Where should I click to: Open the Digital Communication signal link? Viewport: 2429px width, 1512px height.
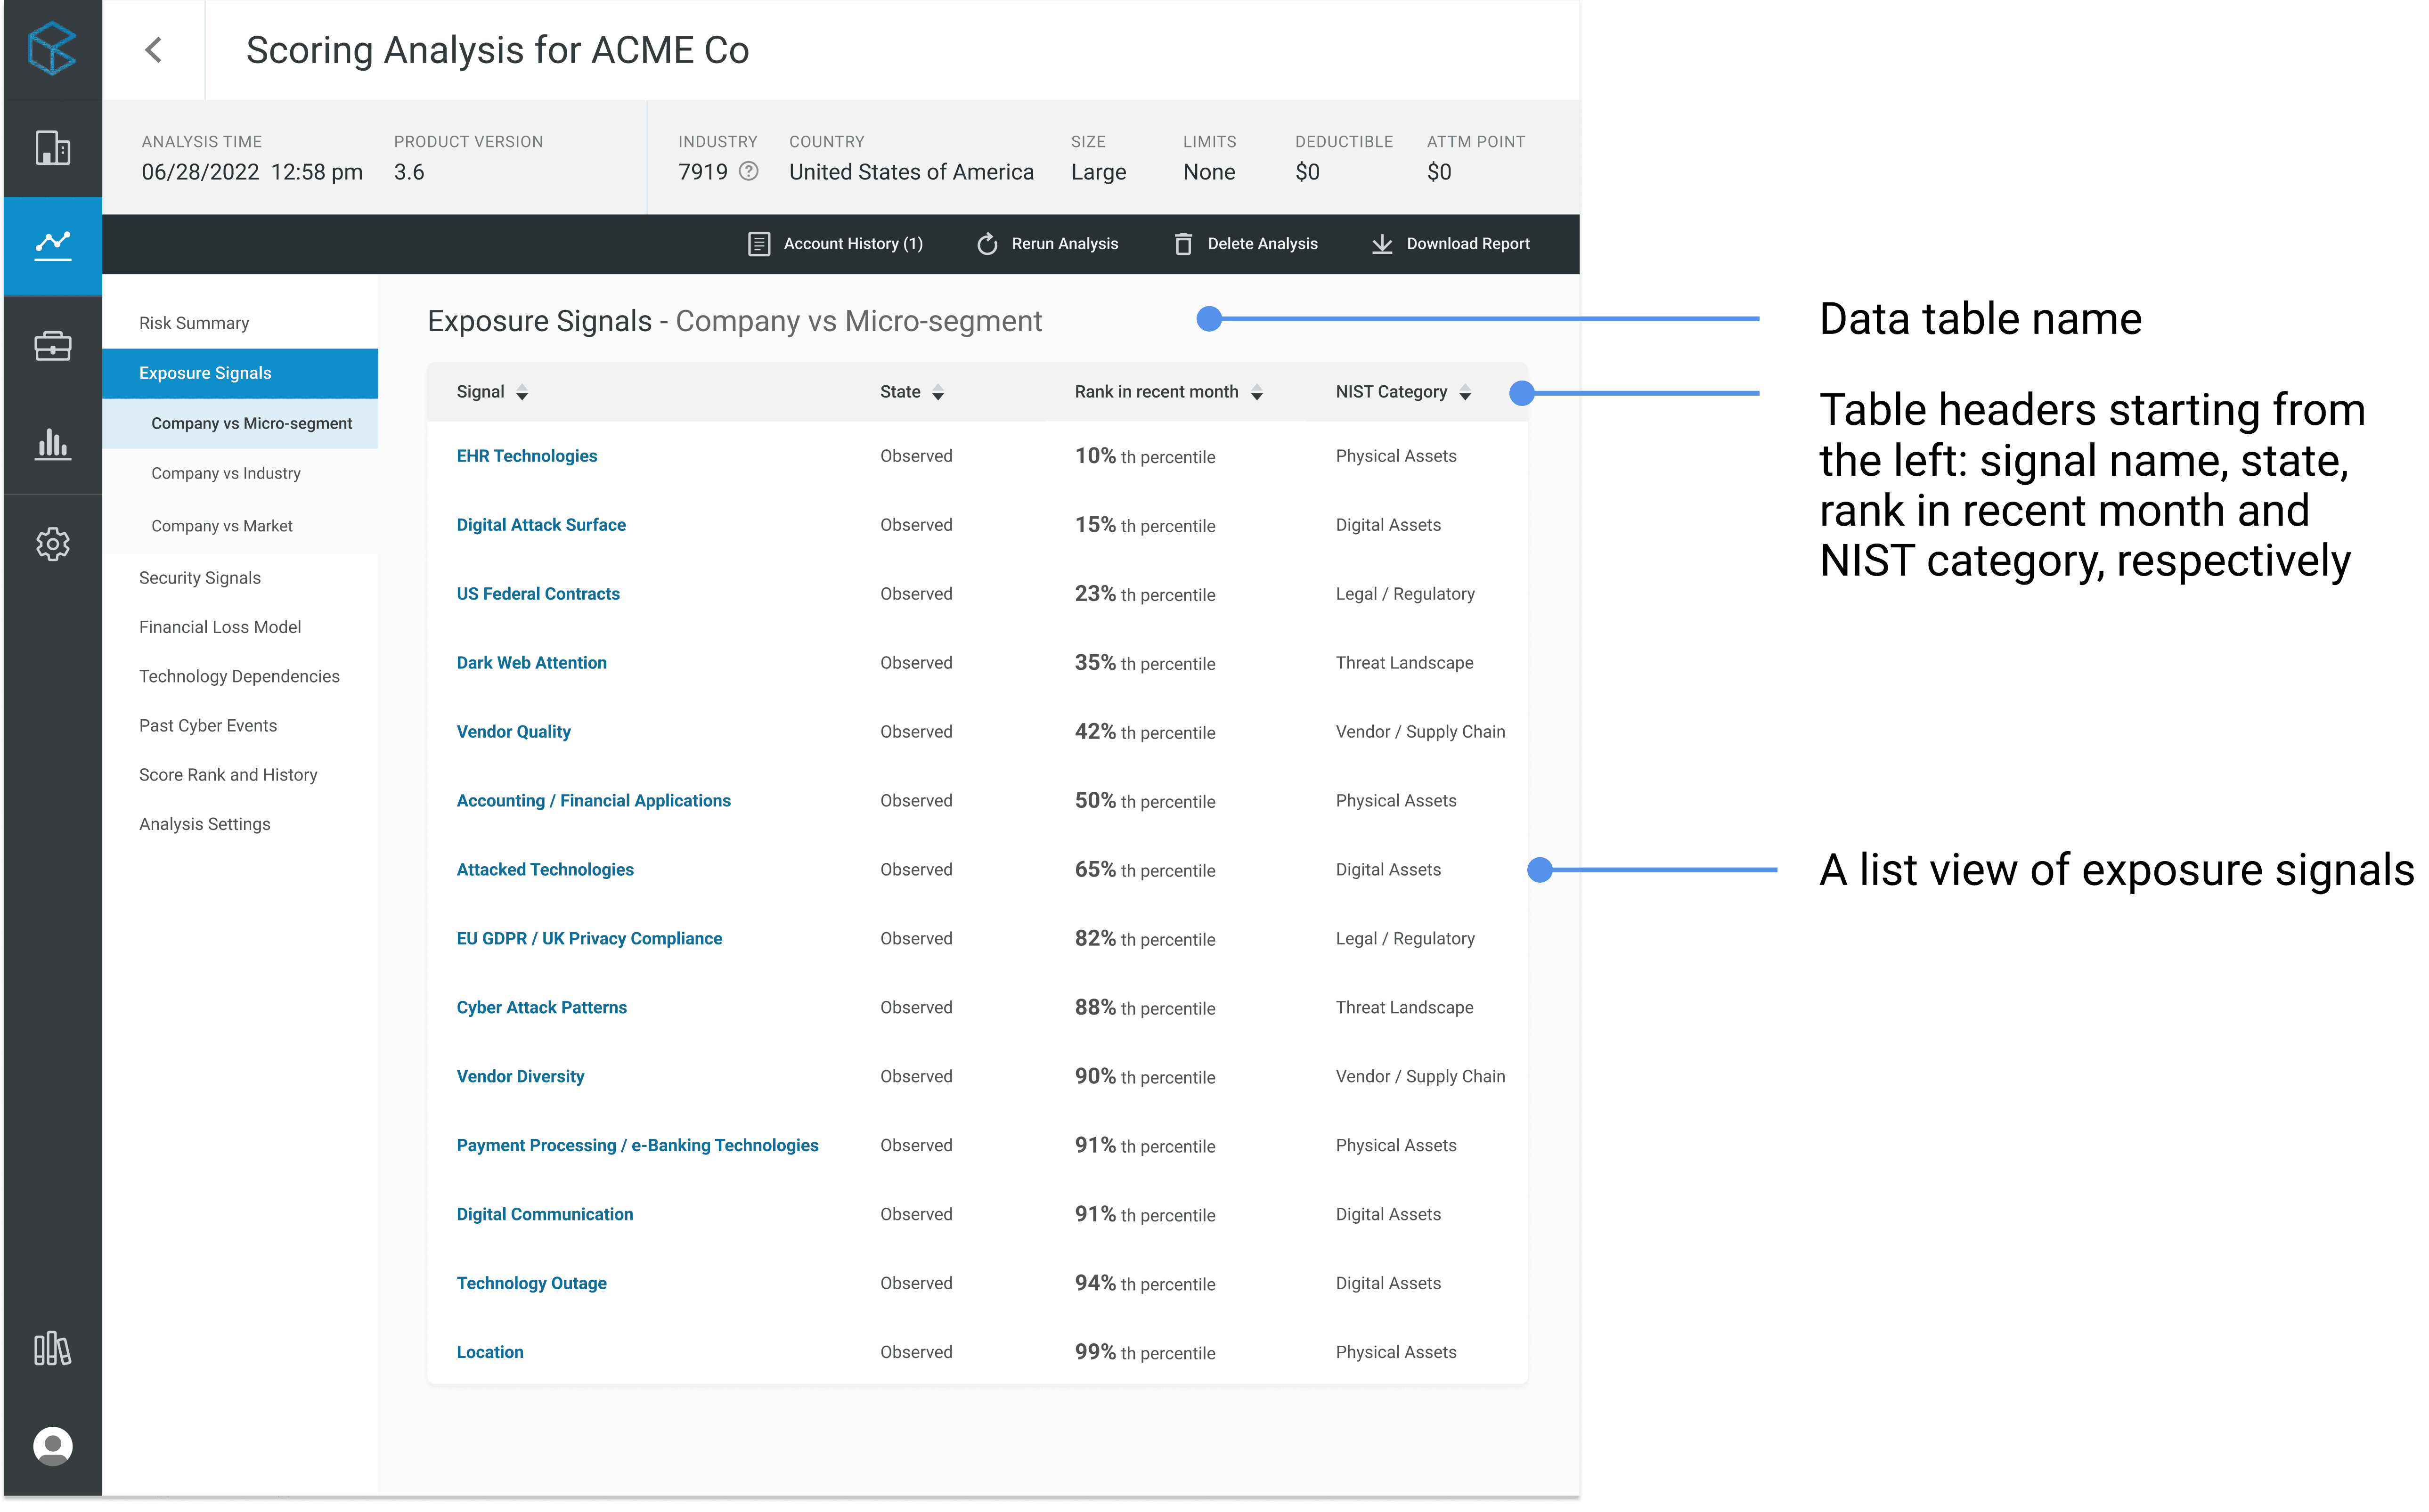point(545,1215)
